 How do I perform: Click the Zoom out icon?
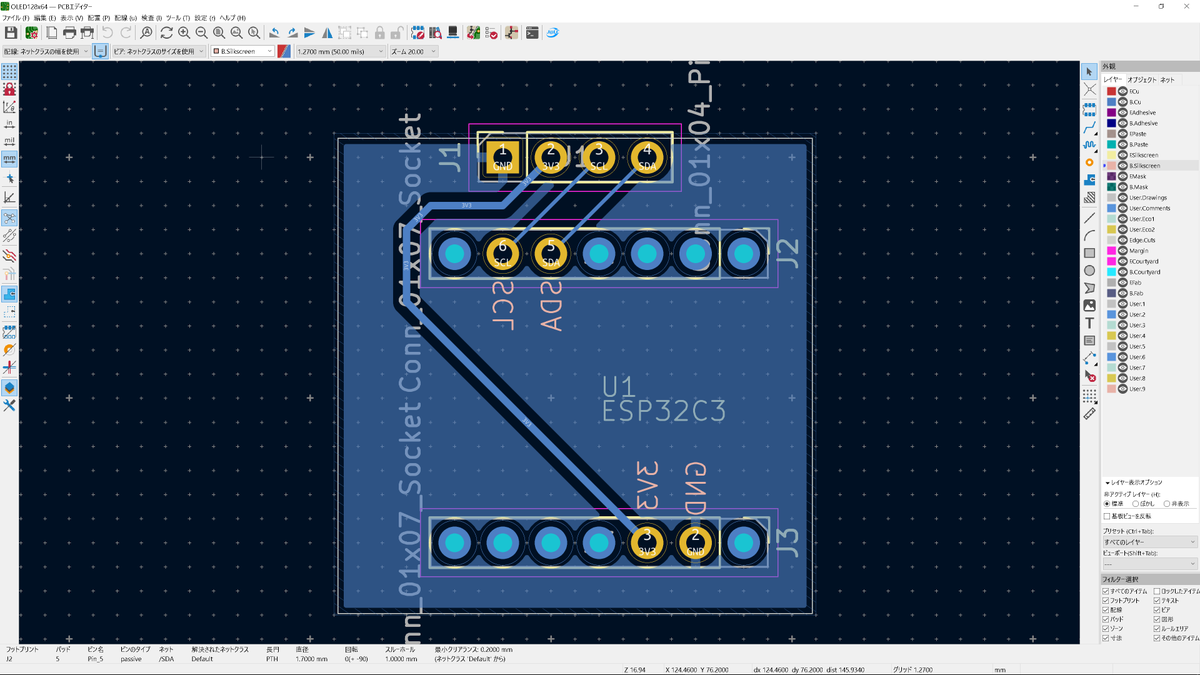point(201,33)
